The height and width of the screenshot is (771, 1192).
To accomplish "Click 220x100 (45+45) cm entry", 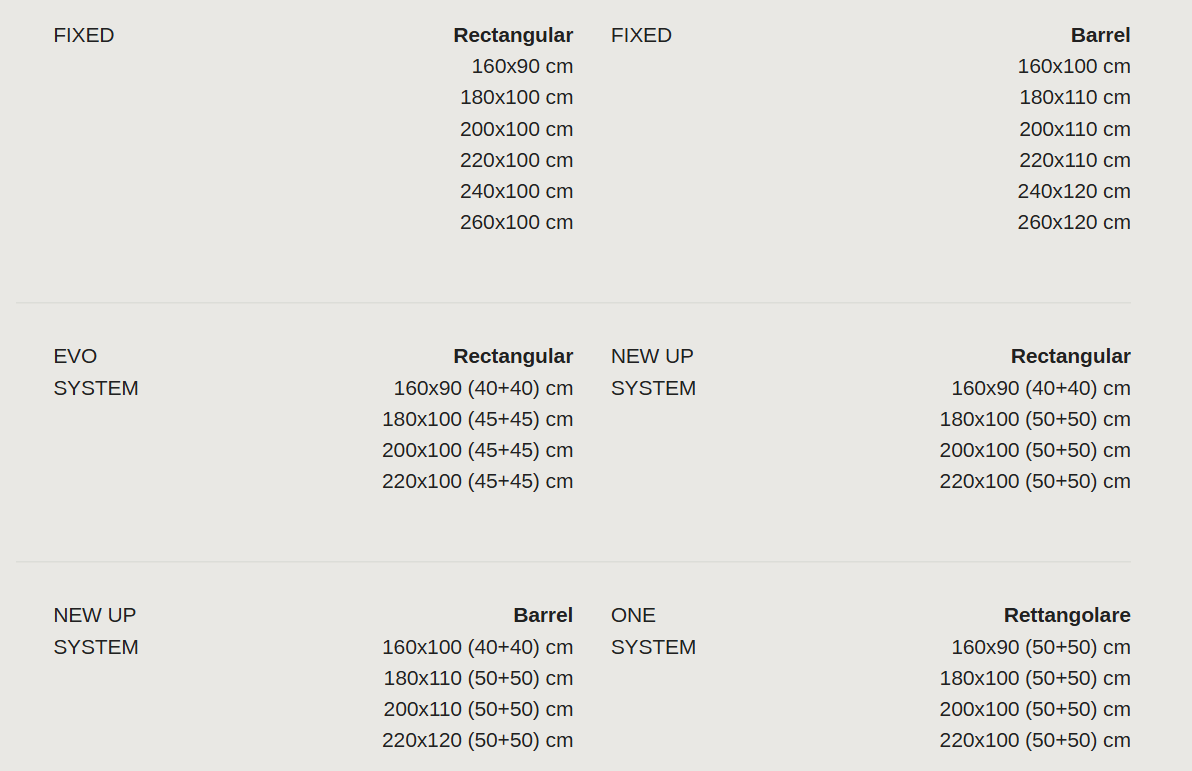I will (x=477, y=481).
